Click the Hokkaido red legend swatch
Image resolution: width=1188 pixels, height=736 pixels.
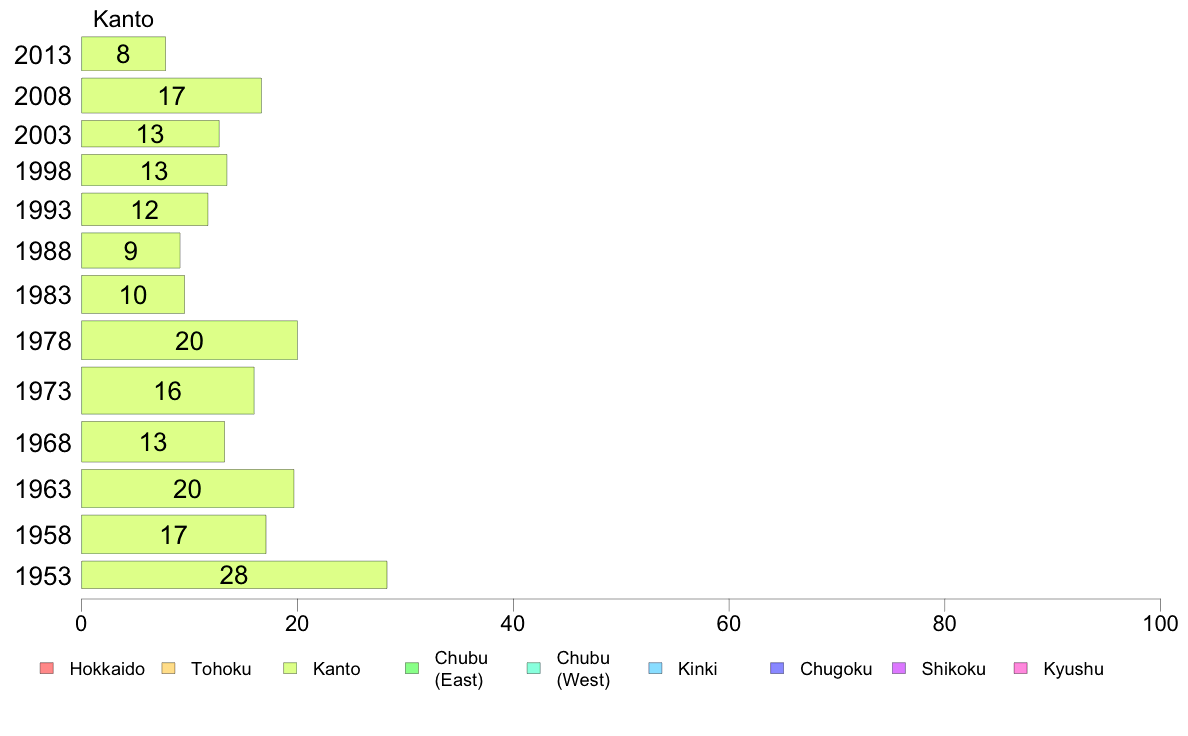tap(47, 668)
